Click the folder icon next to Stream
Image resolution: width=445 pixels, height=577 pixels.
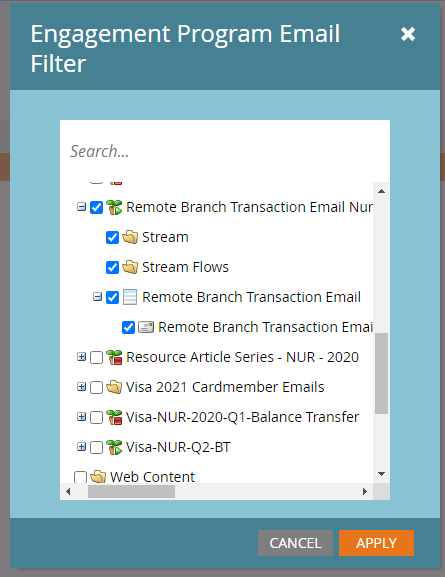coord(130,237)
